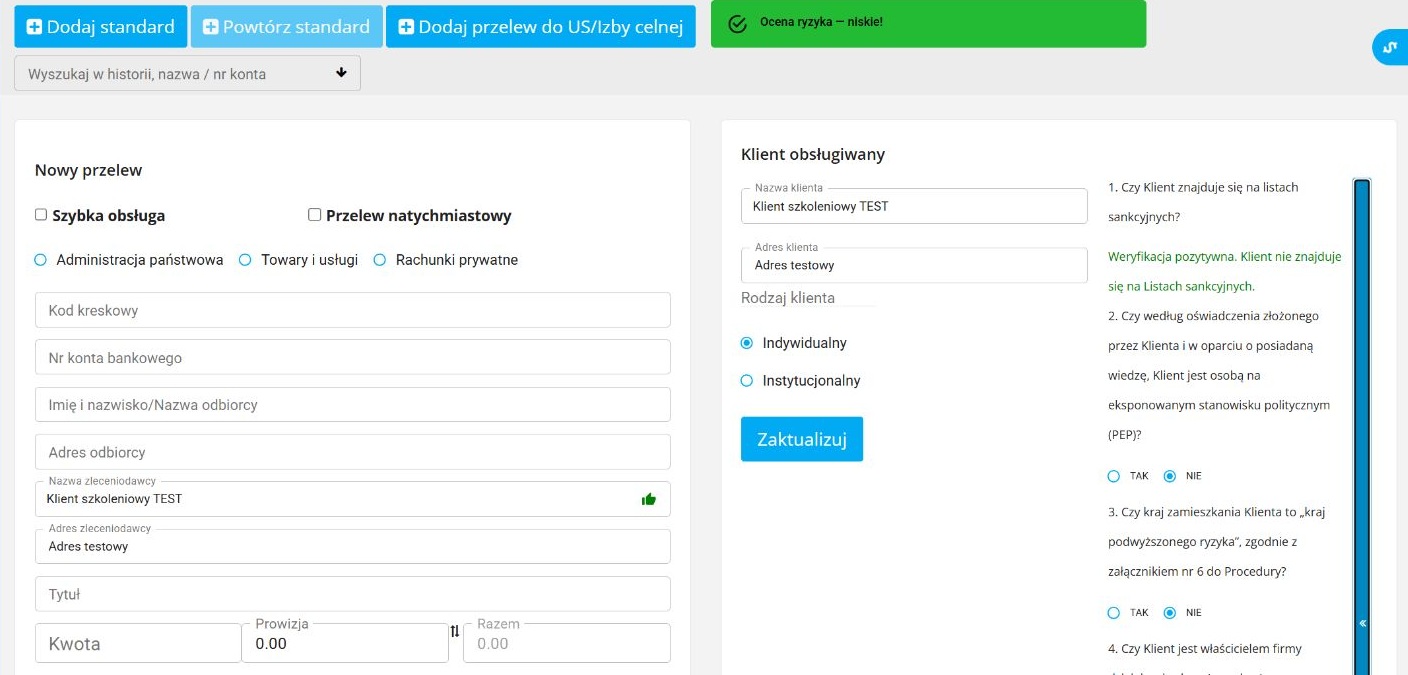Image resolution: width=1408 pixels, height=675 pixels.
Task: Click the swap arrows icon beside Prowizja
Action: 455,631
